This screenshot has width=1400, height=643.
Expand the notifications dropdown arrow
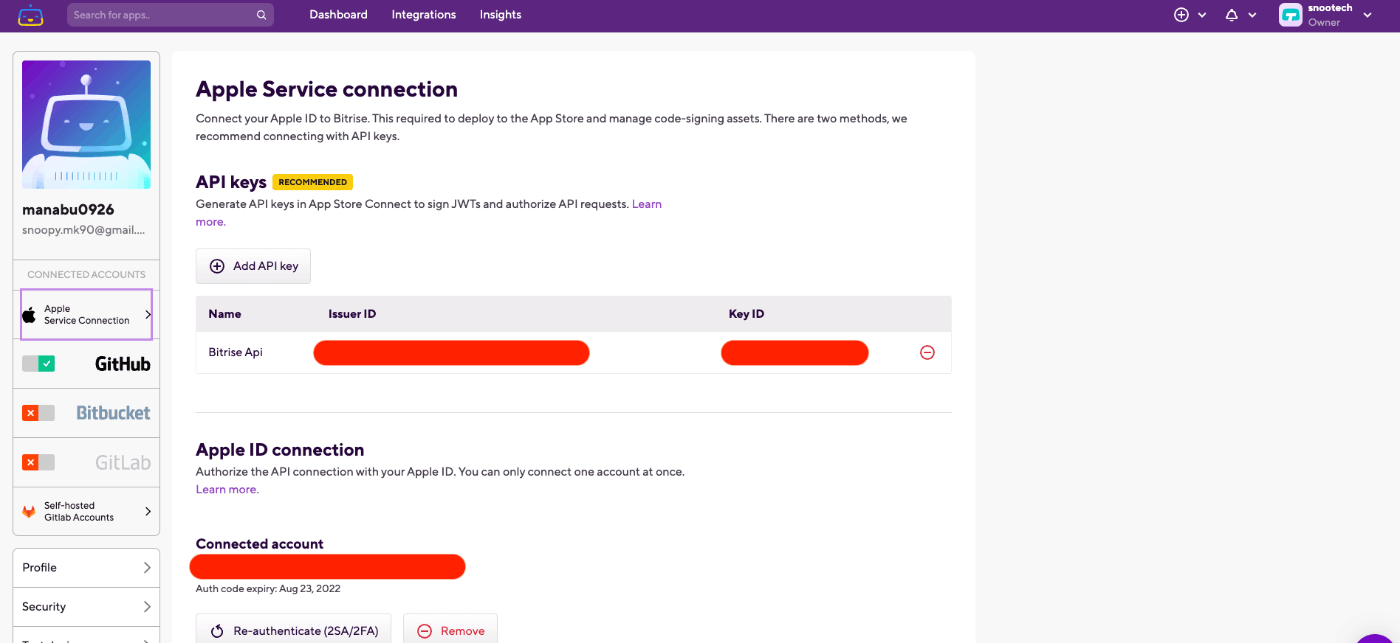click(1252, 15)
